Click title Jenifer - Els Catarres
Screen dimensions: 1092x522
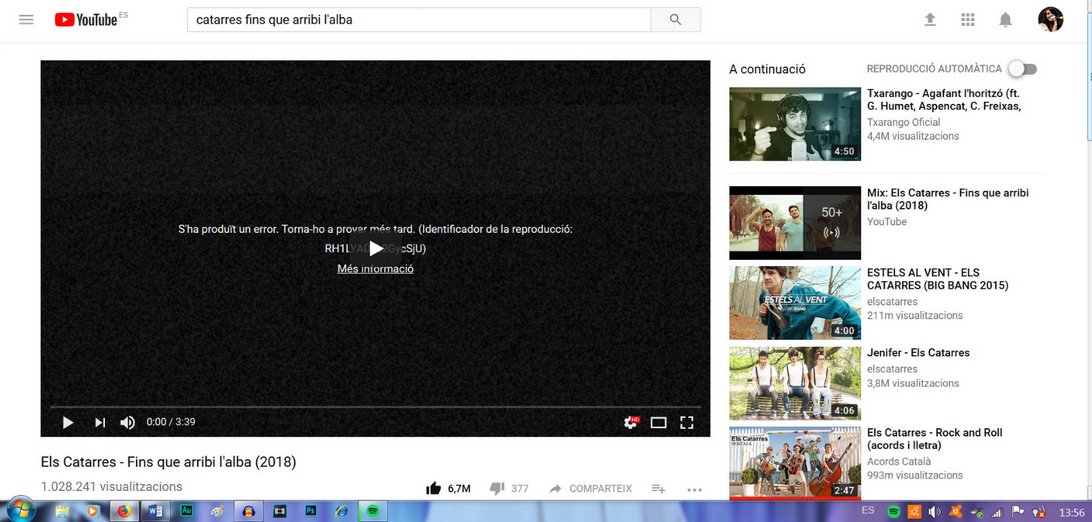point(919,352)
